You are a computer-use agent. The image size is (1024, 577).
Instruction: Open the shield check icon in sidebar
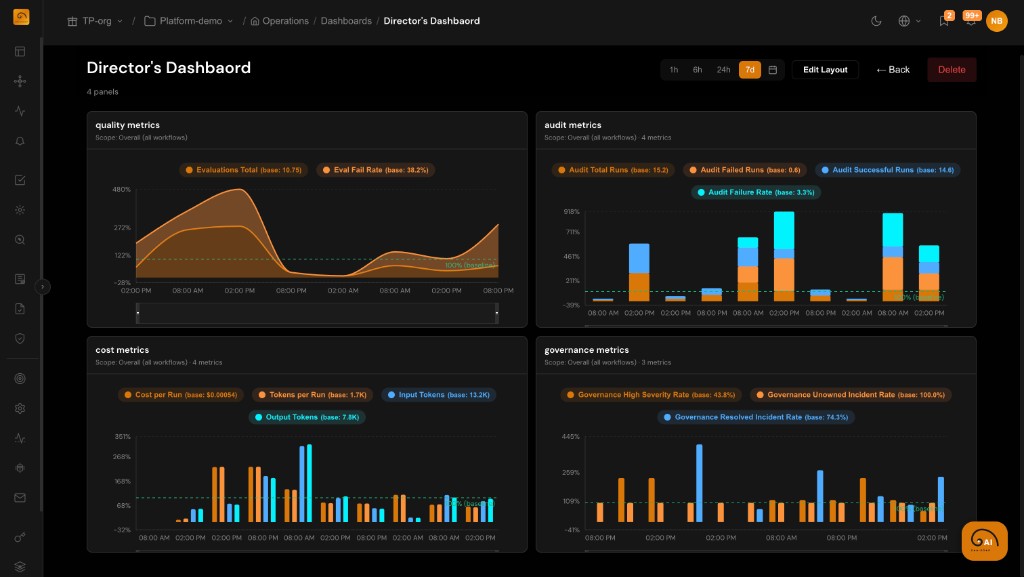click(20, 339)
